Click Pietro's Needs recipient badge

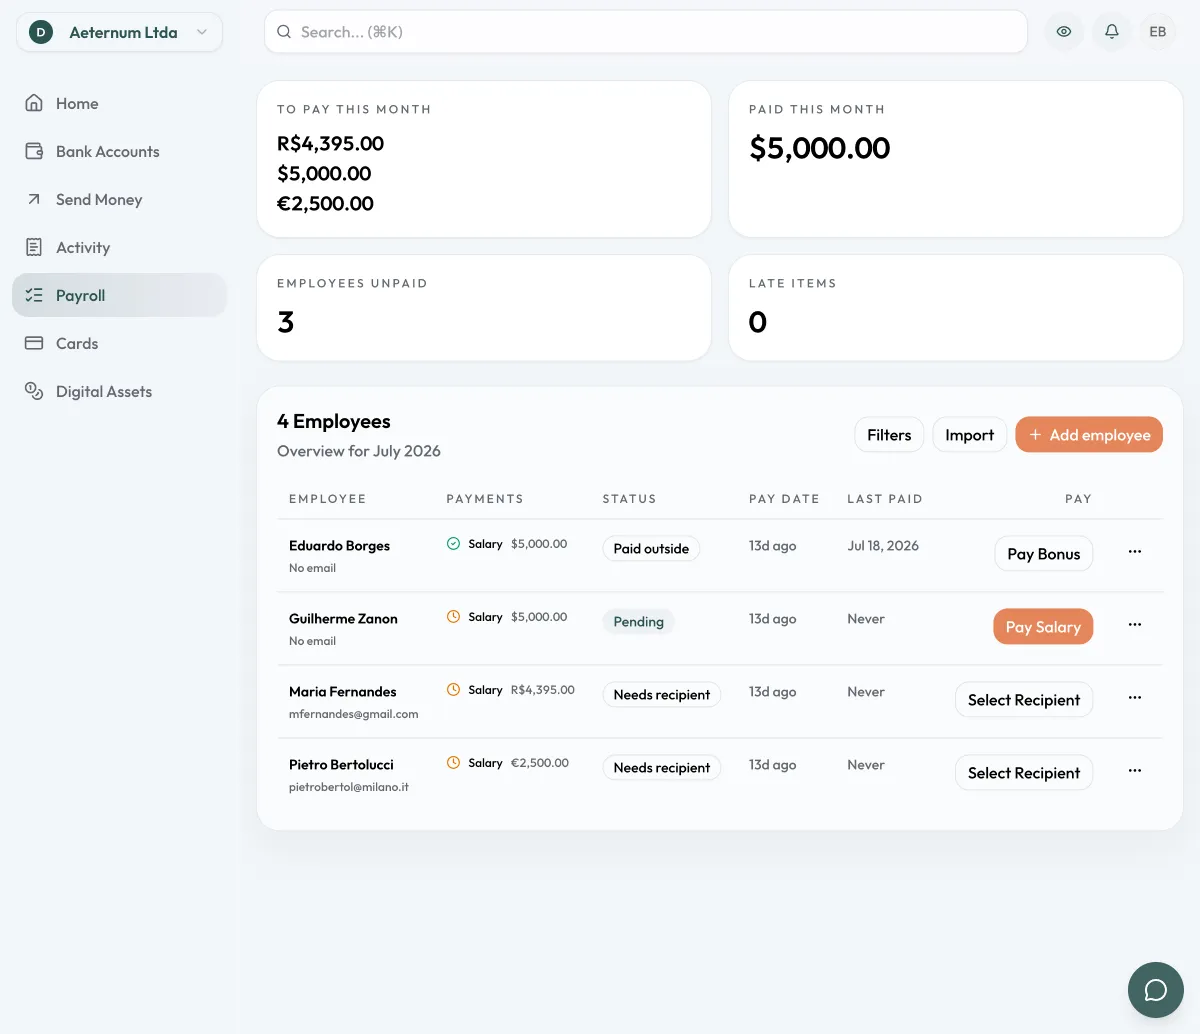(x=661, y=767)
